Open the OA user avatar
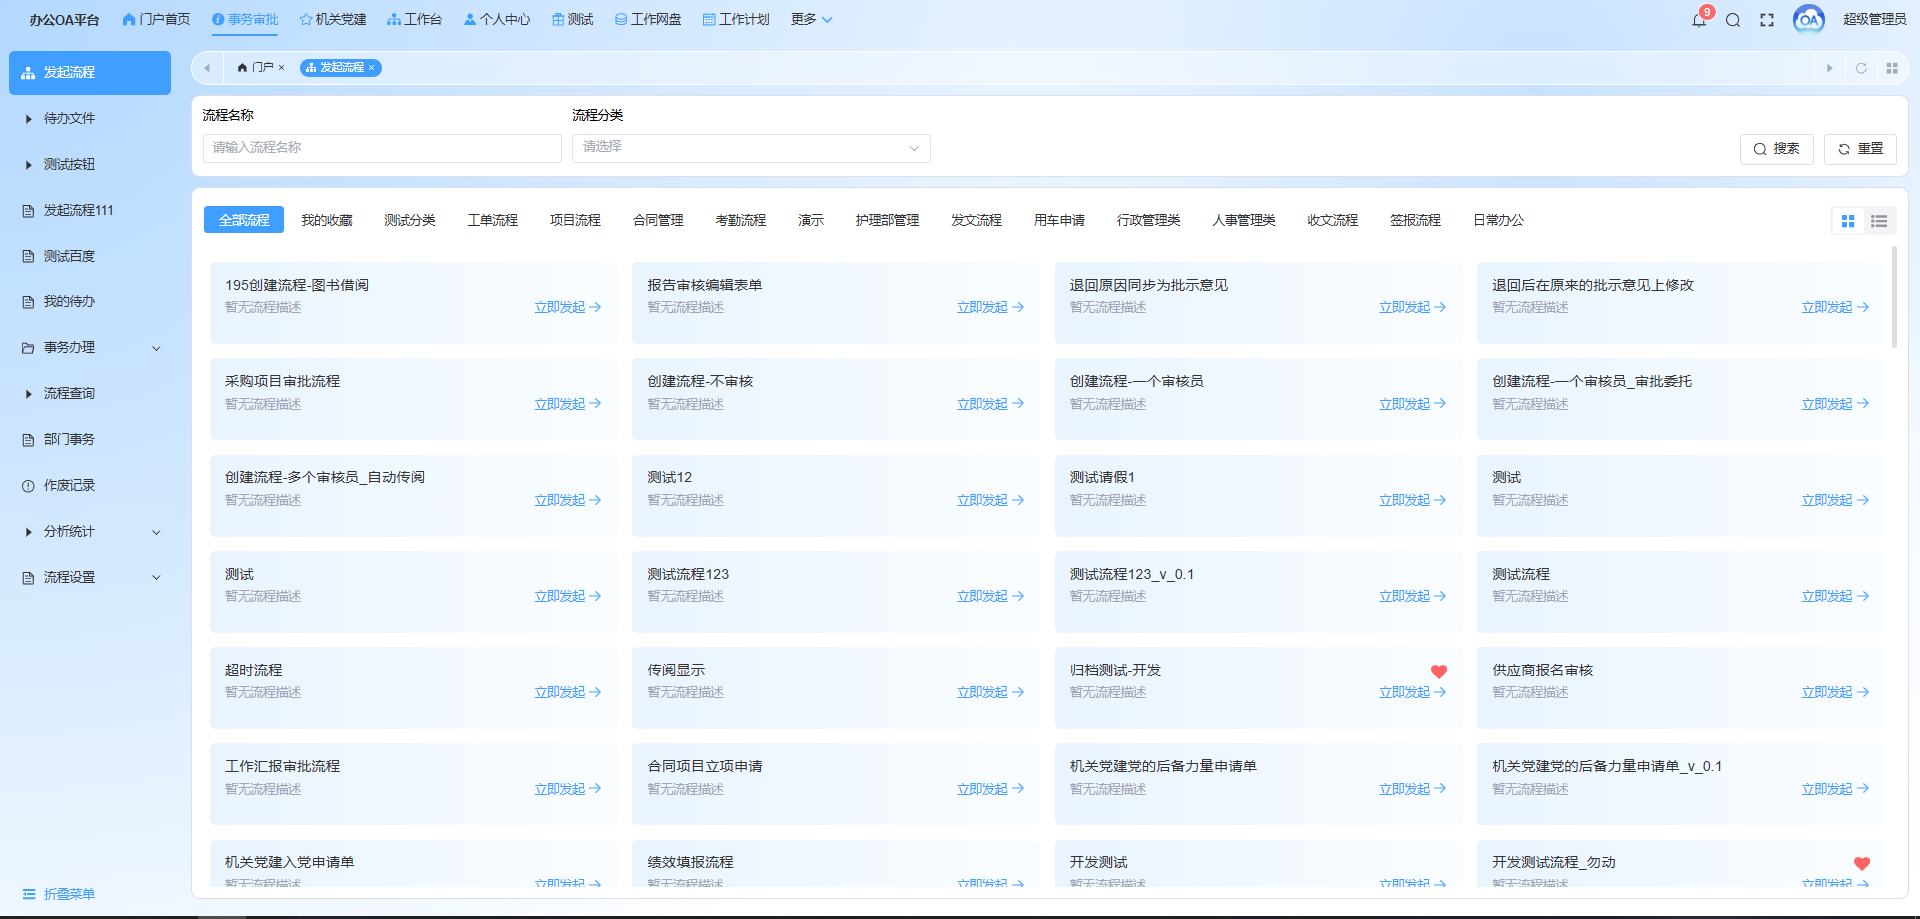 [1809, 20]
